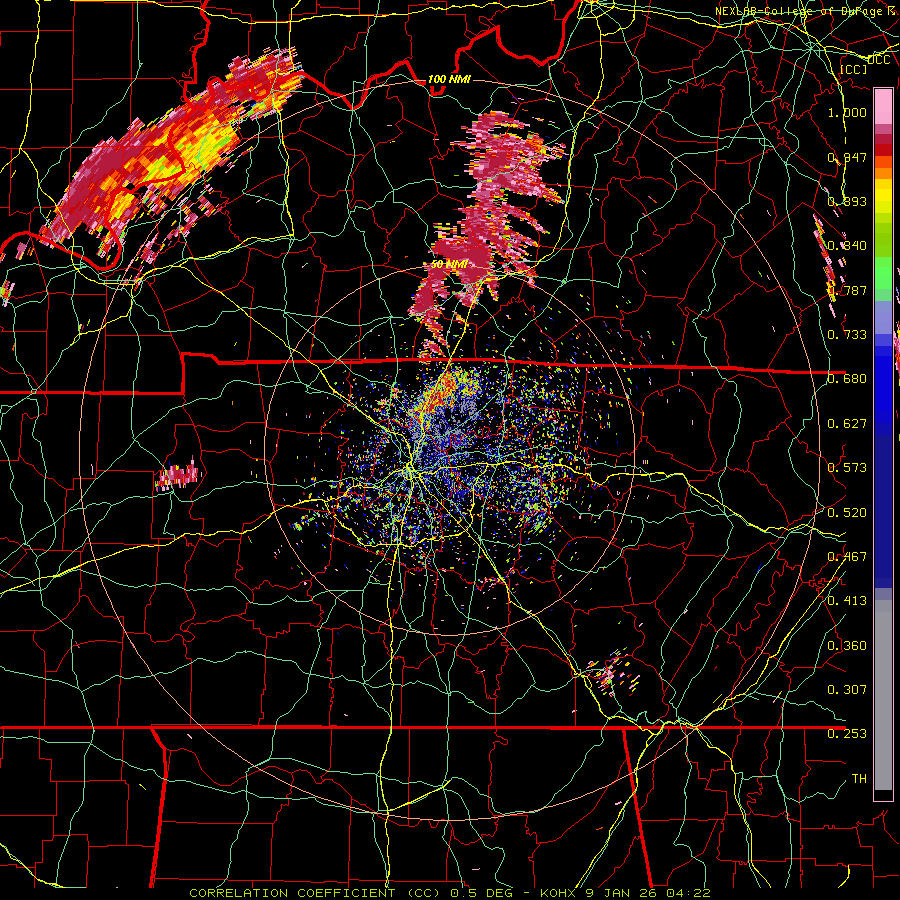Click the TH legend label
This screenshot has height=900, width=900.
point(859,779)
